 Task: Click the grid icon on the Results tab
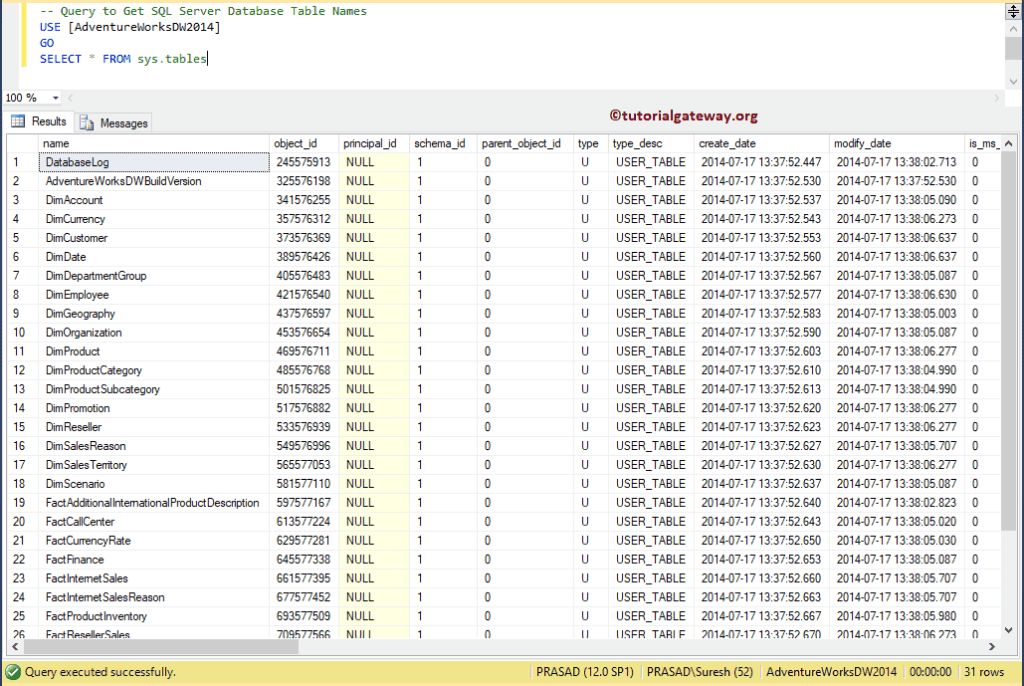coord(18,122)
